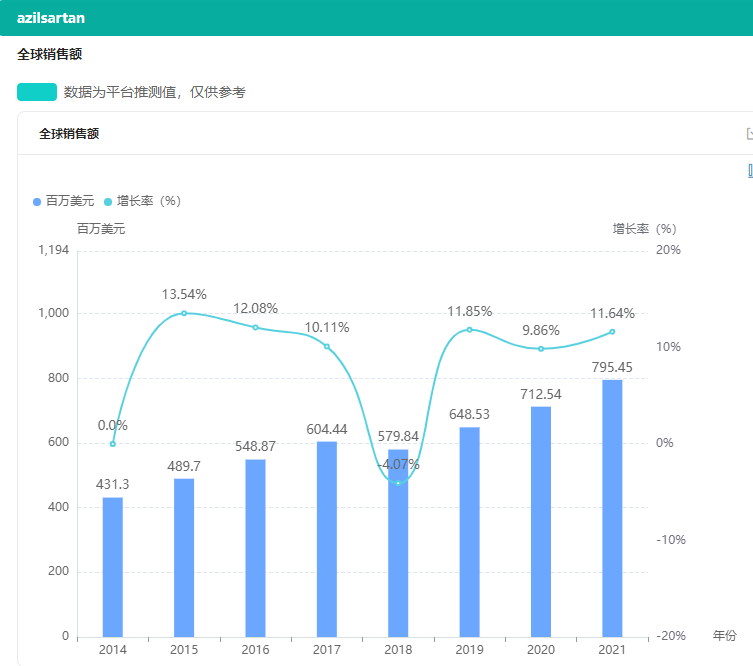Click the 全球销售额 card title
The height and width of the screenshot is (666, 753).
69,133
